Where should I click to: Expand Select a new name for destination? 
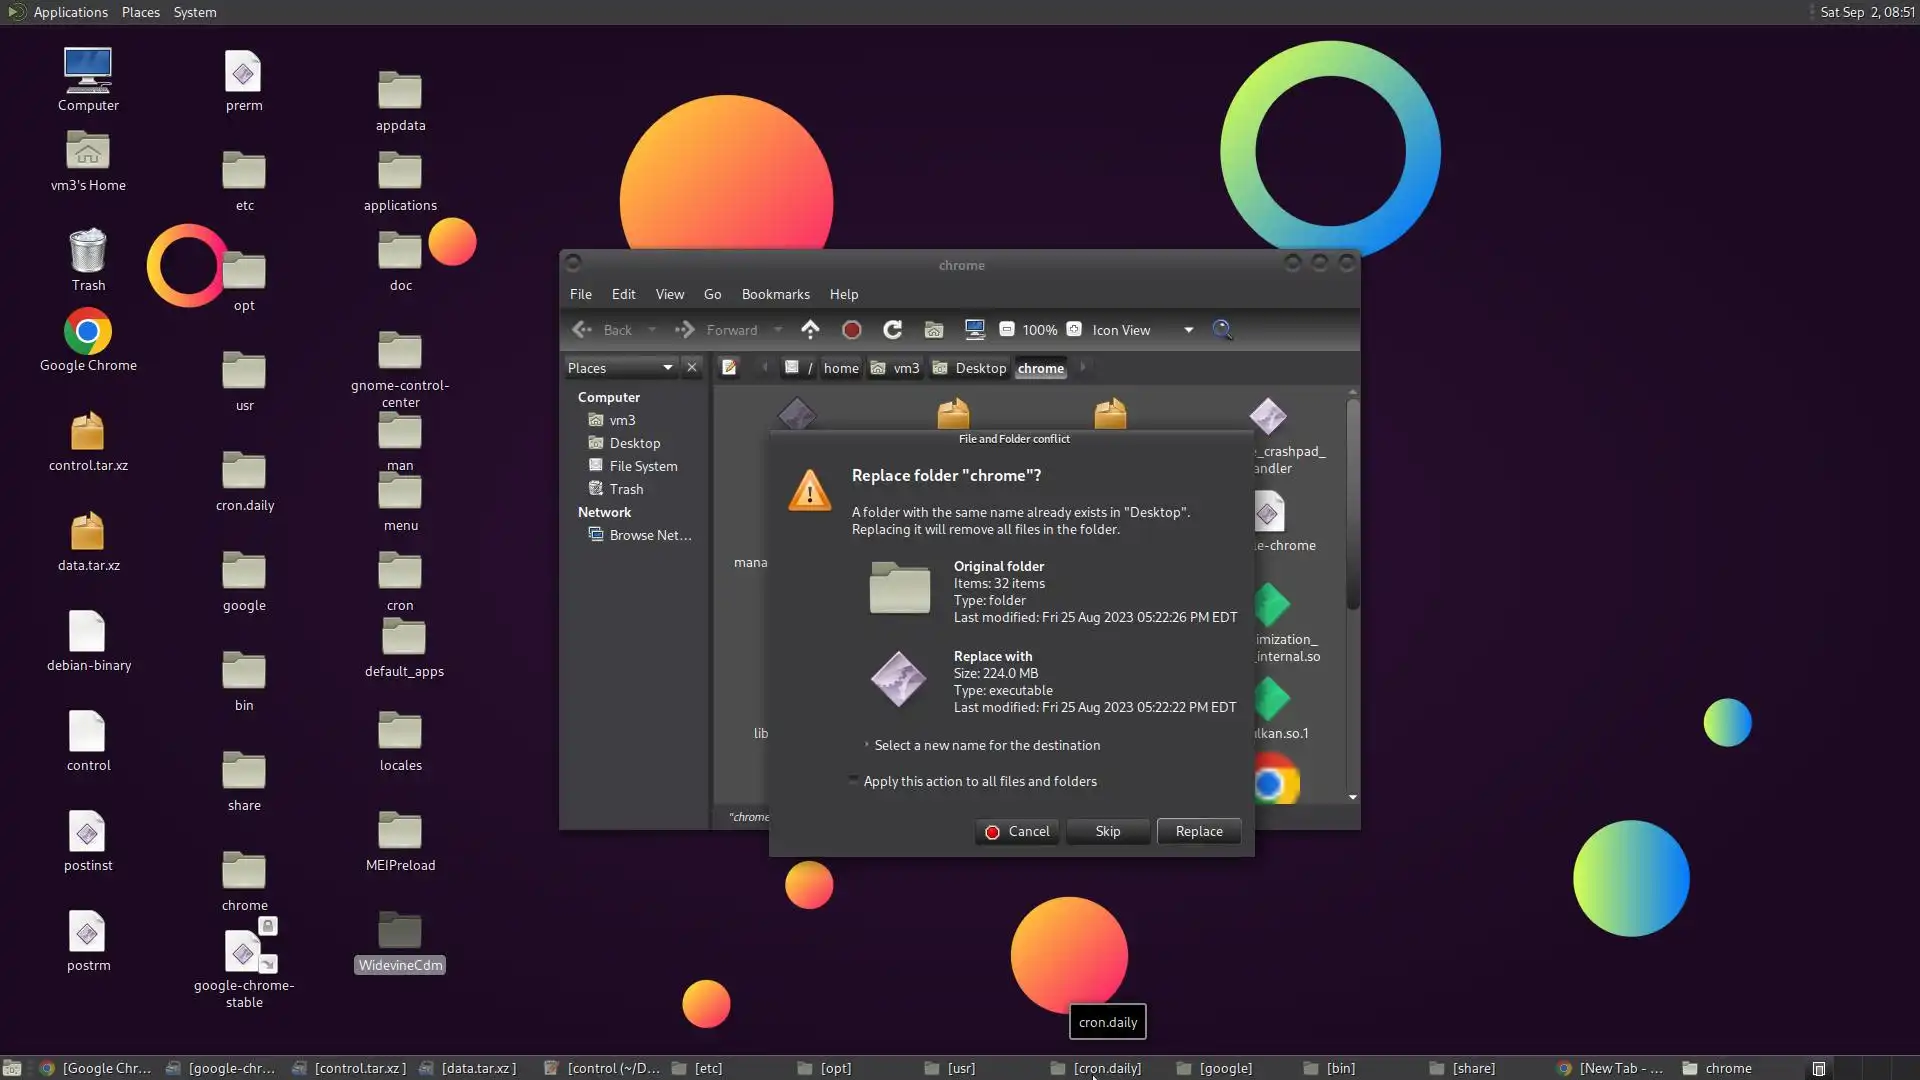click(x=867, y=745)
